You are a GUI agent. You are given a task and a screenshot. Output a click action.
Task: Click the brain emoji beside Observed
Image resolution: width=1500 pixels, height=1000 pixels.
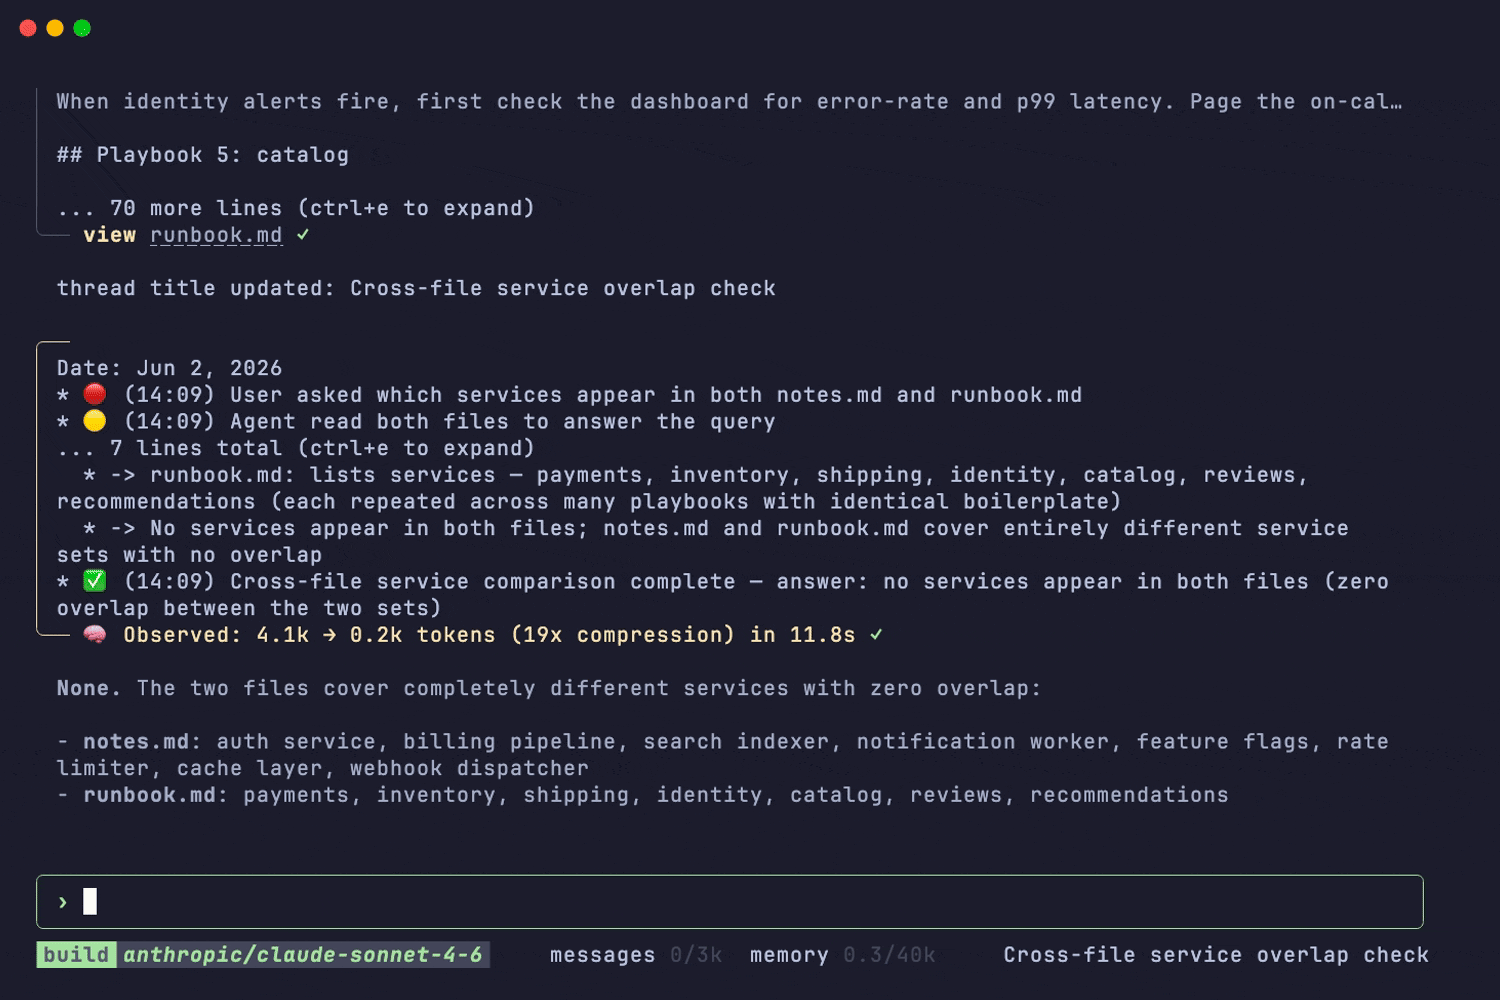pyautogui.click(x=95, y=635)
